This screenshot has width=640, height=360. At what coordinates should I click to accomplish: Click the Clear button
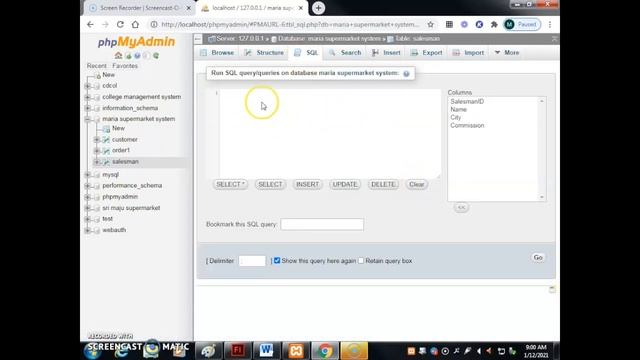pyautogui.click(x=417, y=184)
